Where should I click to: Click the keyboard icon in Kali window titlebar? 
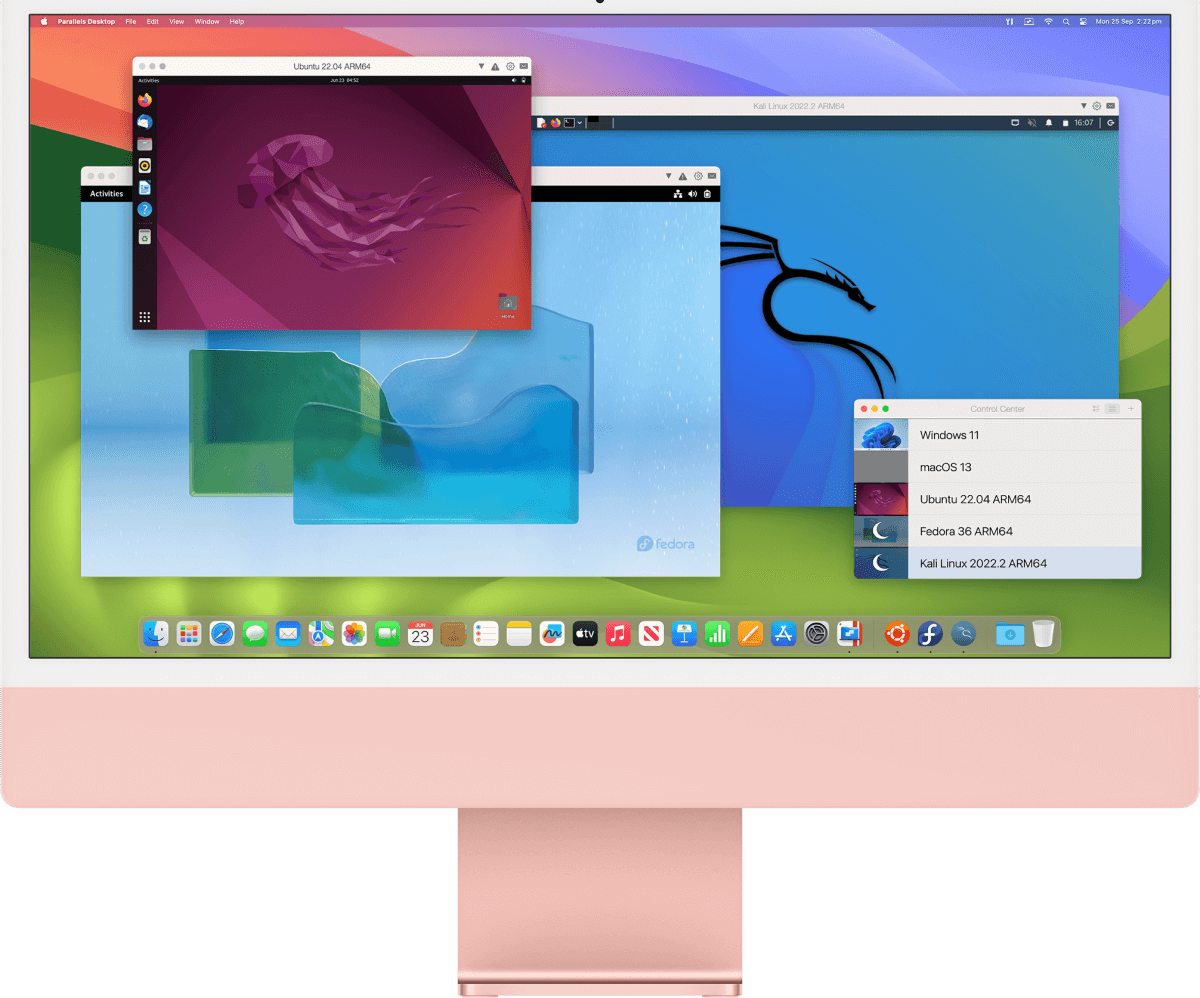coord(1110,106)
